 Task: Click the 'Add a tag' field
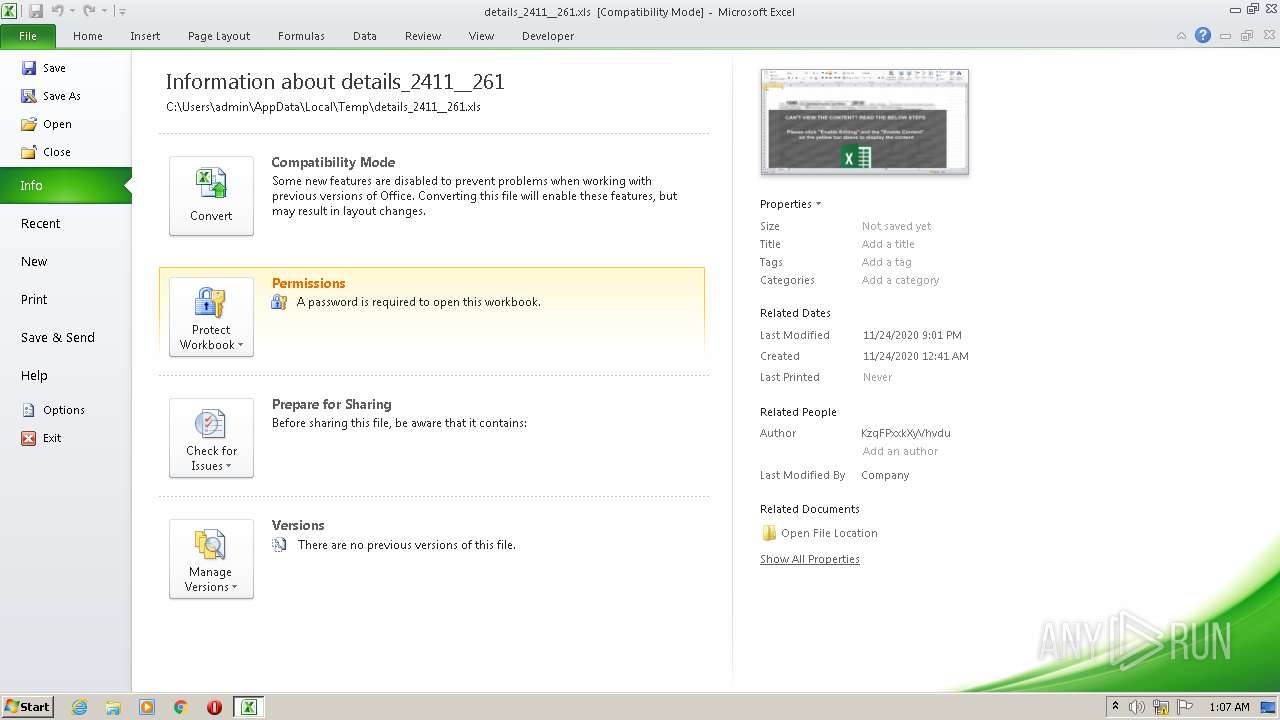tap(886, 262)
